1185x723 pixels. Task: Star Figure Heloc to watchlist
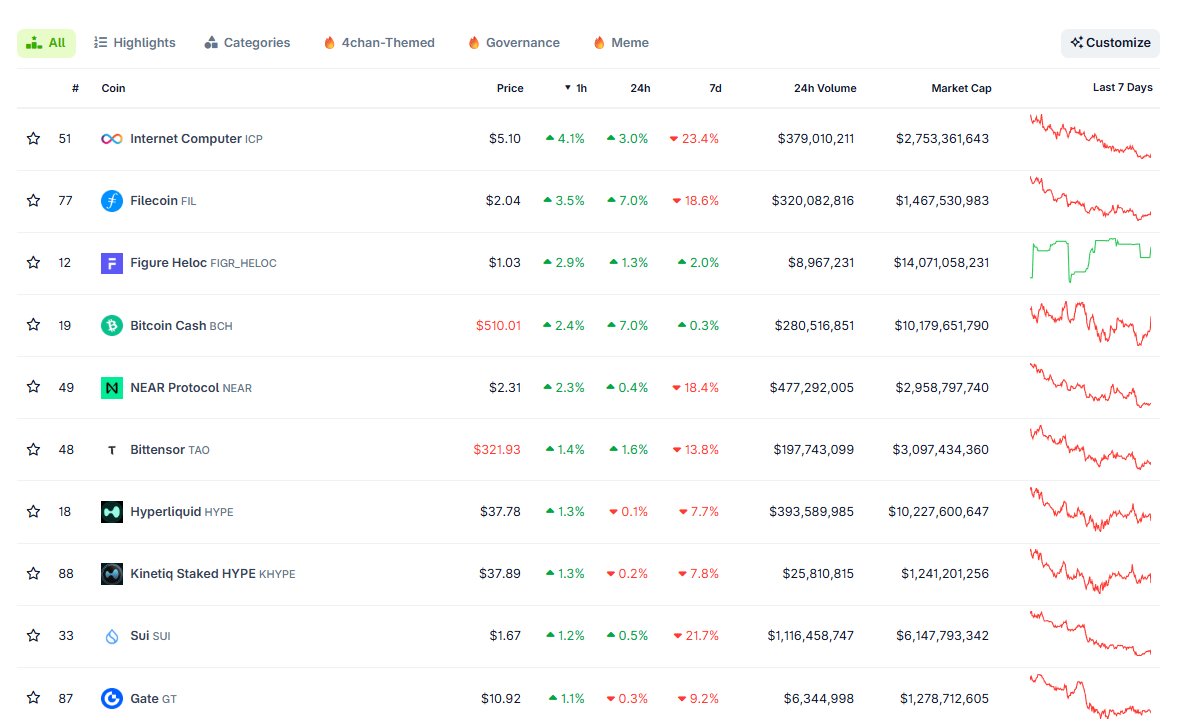click(x=33, y=262)
